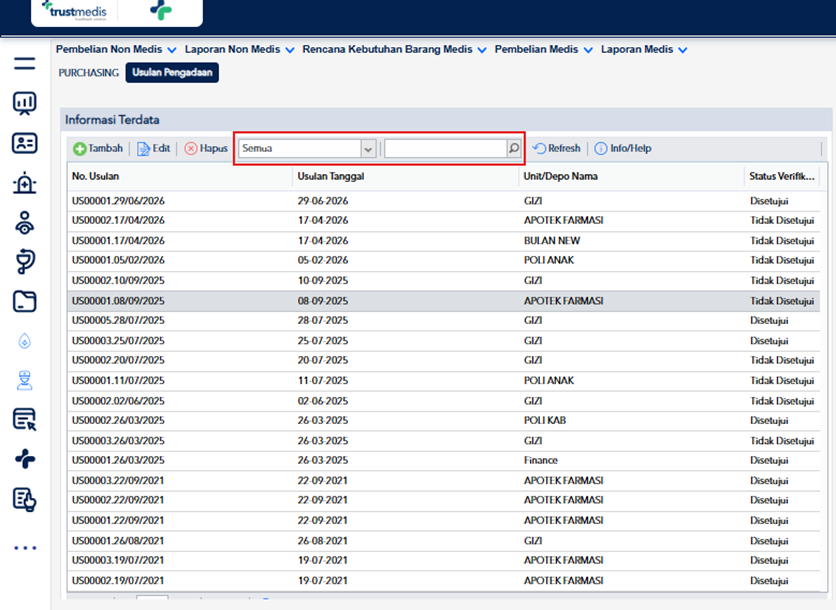
Task: Click the Hapus delete button
Action: point(206,148)
